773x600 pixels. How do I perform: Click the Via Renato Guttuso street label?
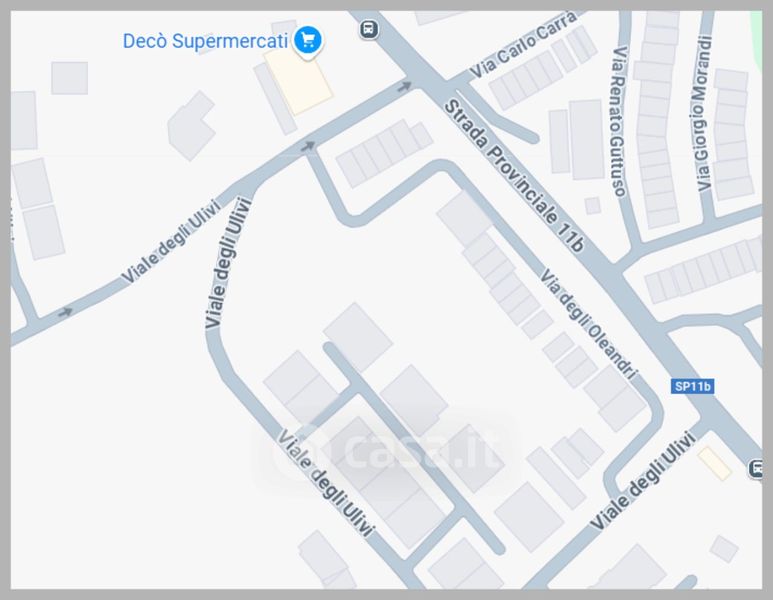[619, 121]
